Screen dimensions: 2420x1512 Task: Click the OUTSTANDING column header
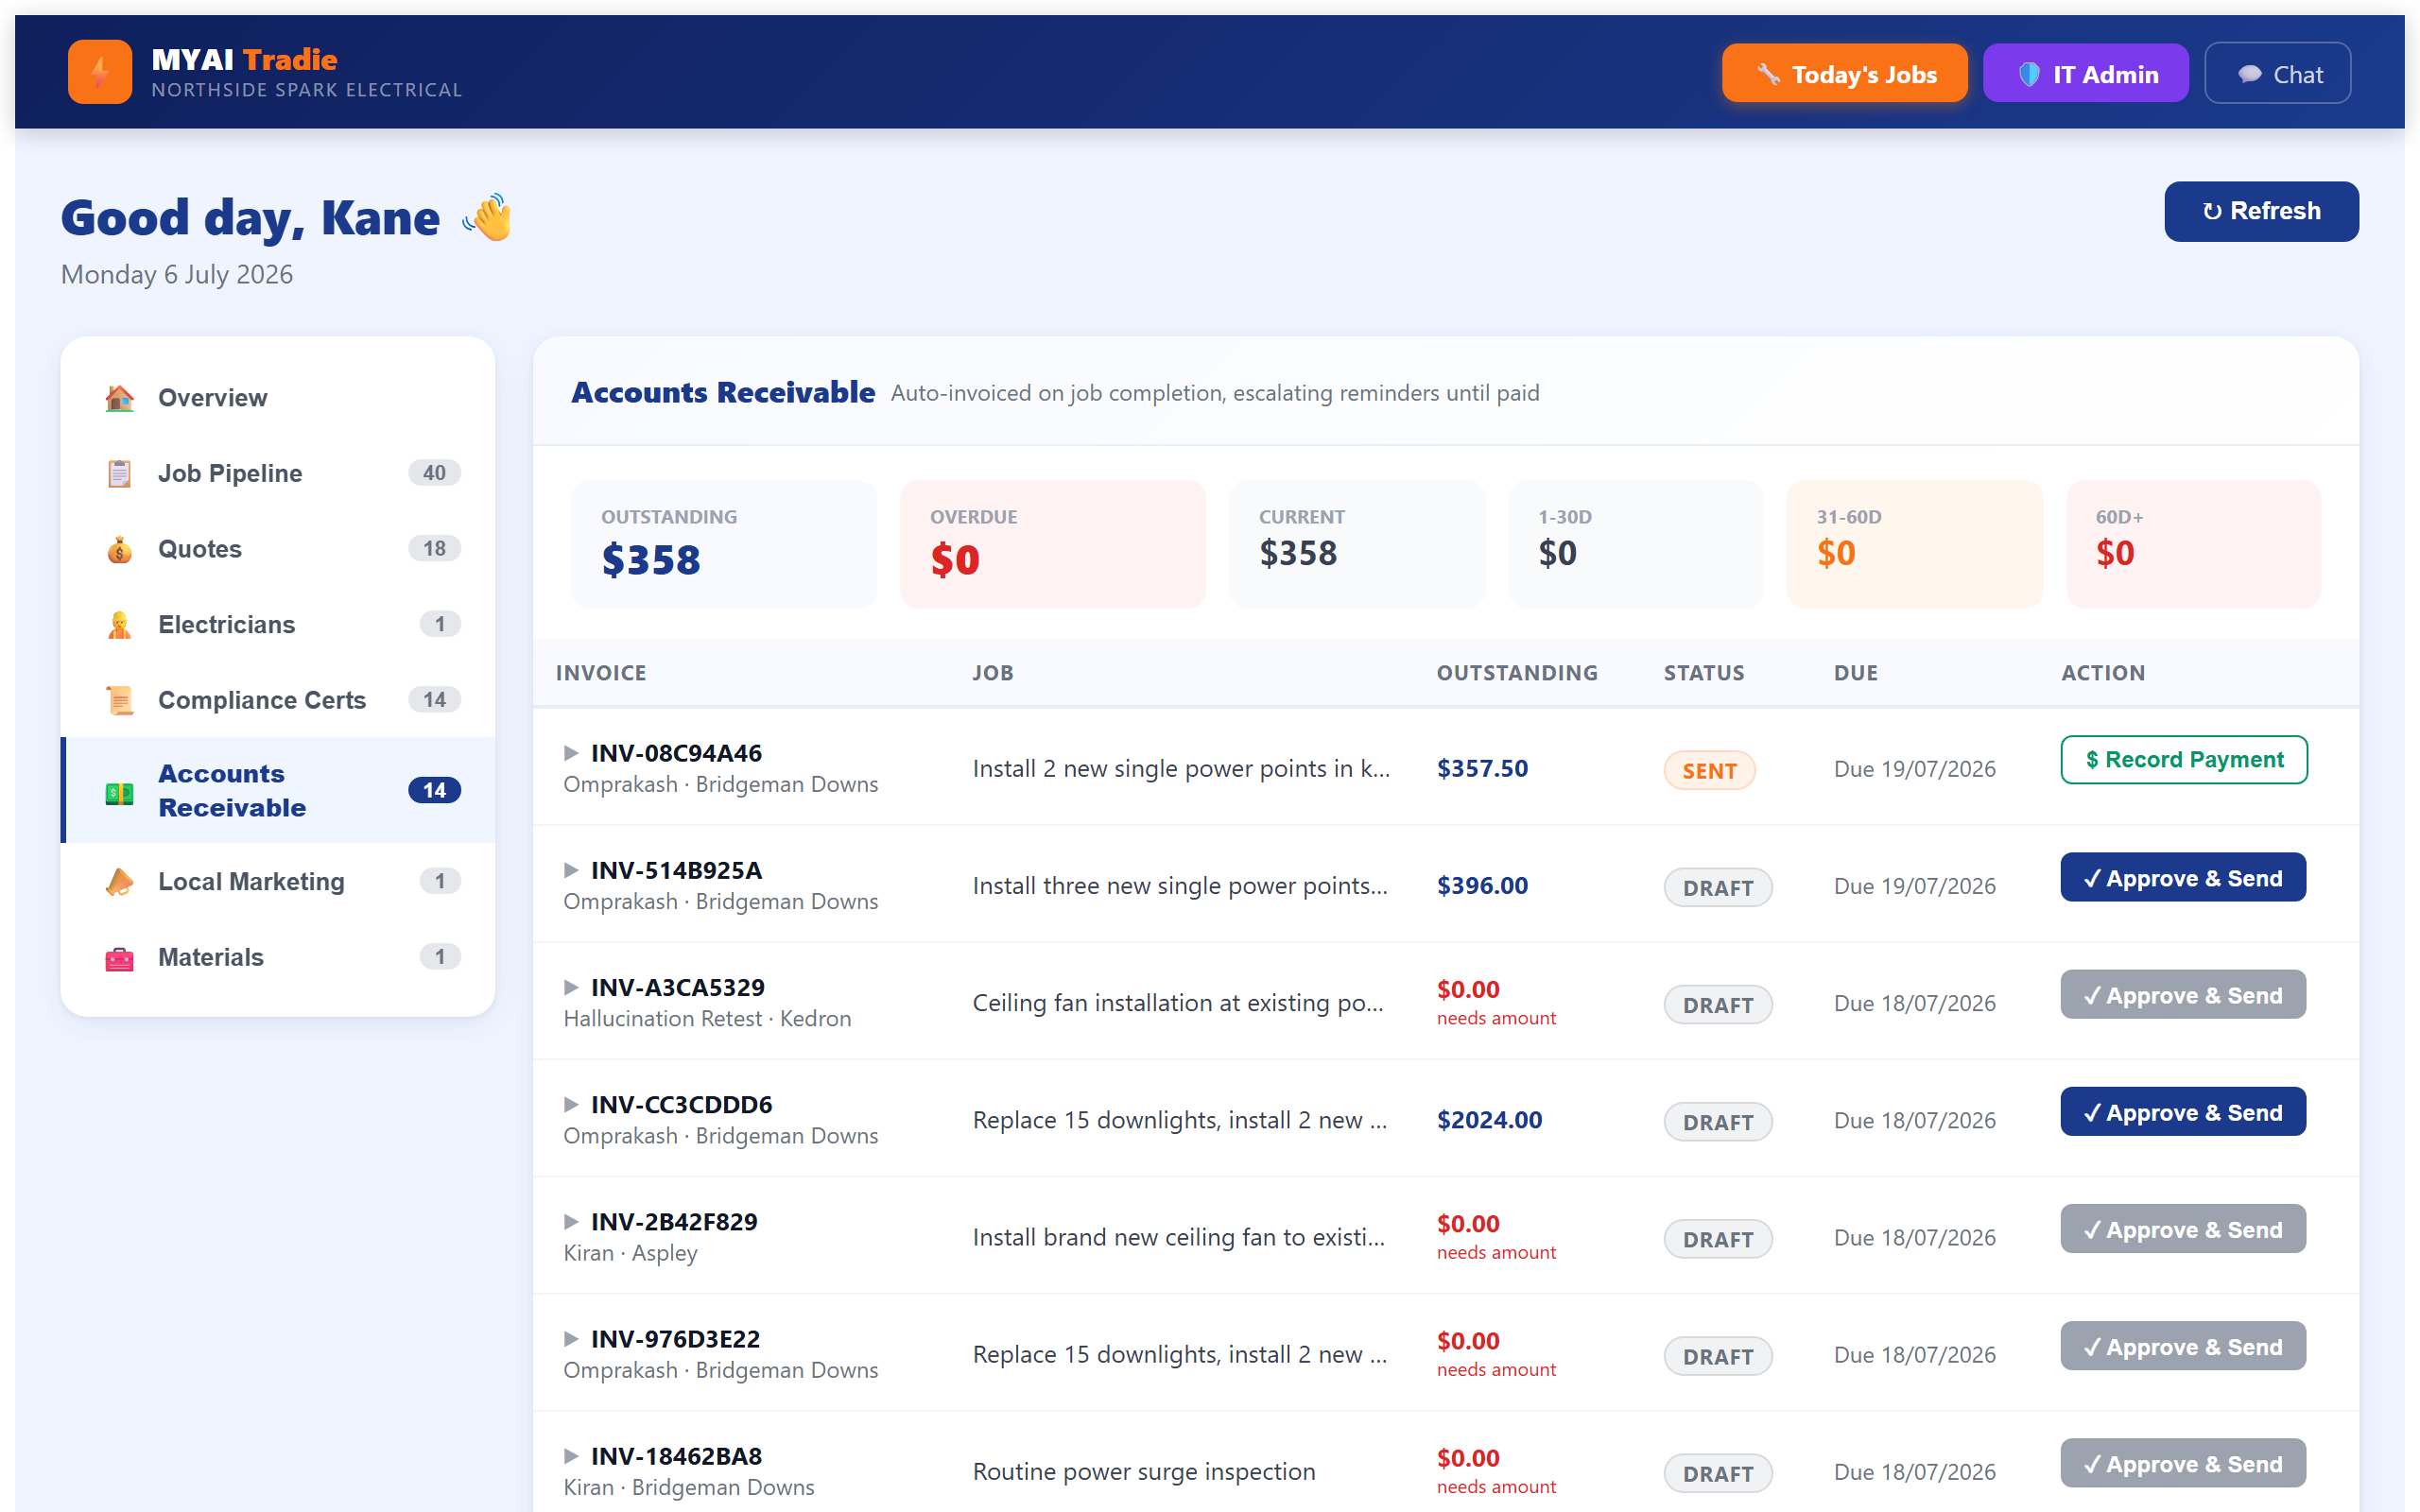click(x=1517, y=673)
